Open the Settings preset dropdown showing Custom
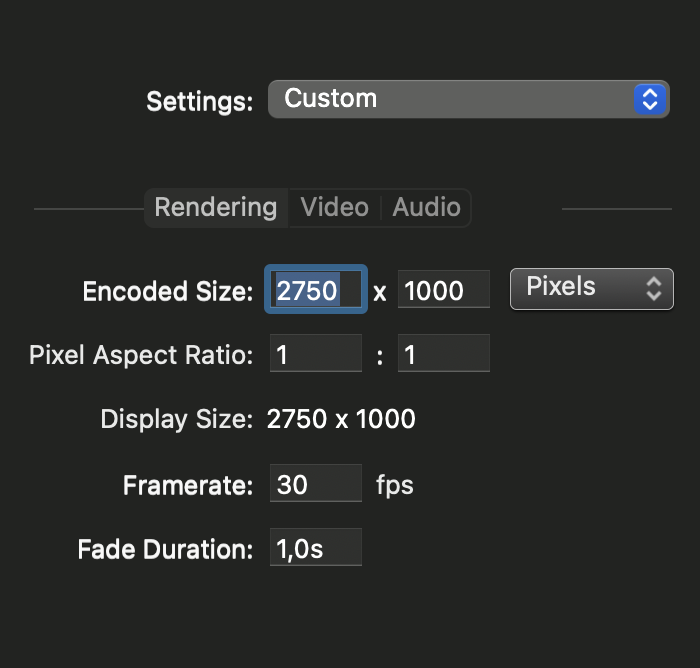700x668 pixels. coord(468,99)
